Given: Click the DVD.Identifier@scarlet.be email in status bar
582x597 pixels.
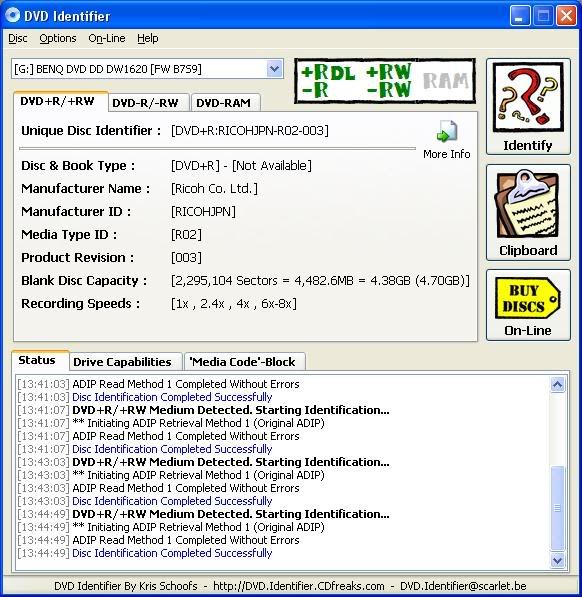Looking at the screenshot, I should pos(463,586).
